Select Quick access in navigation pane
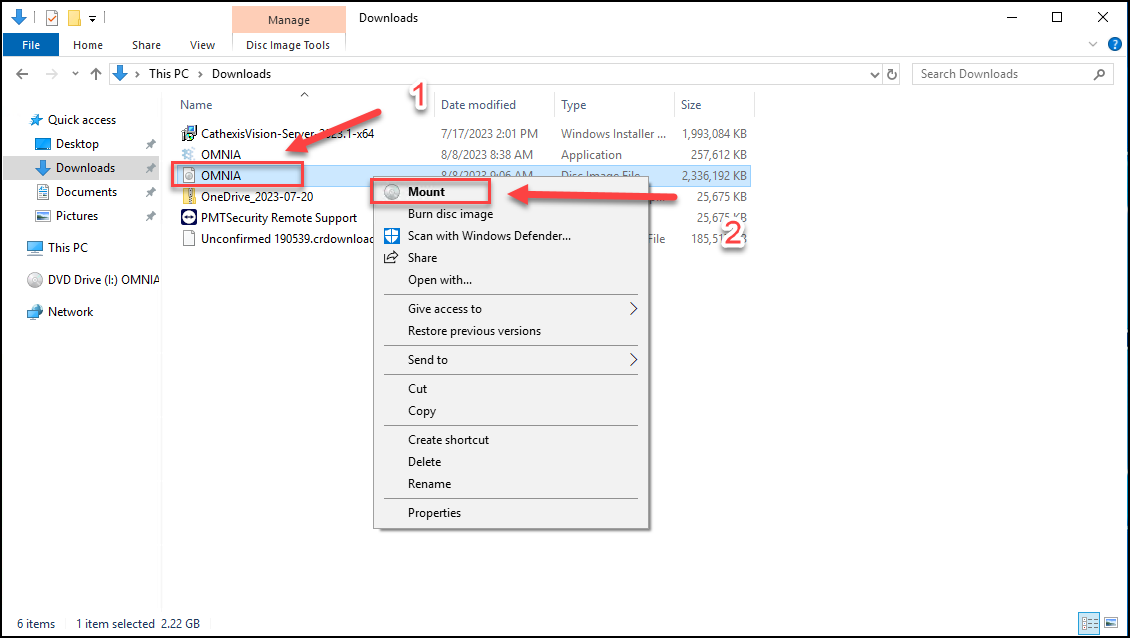Viewport: 1130px width, 638px height. (x=81, y=120)
